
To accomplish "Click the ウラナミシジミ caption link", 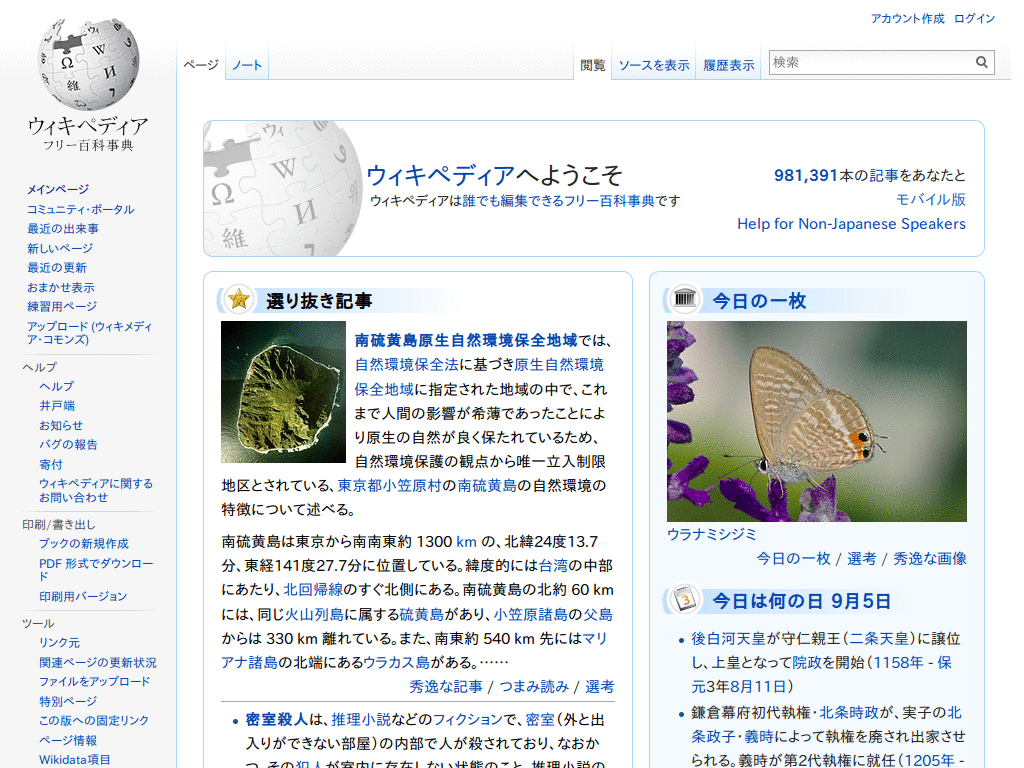I will pos(711,534).
